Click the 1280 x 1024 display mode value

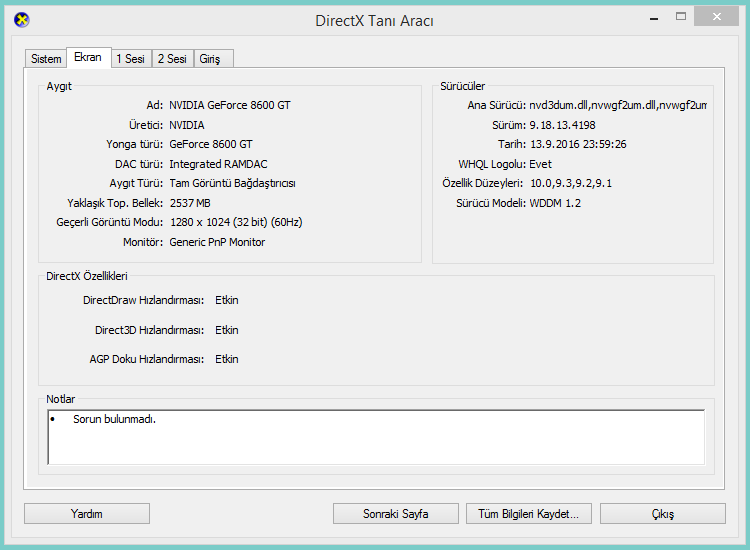pyautogui.click(x=236, y=222)
